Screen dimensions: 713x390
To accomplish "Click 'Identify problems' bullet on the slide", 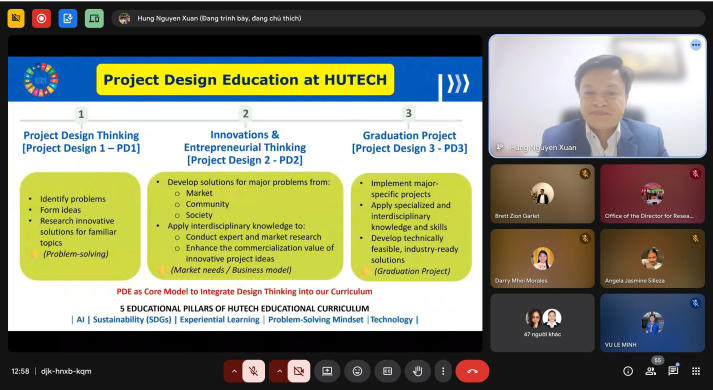I will (73, 199).
